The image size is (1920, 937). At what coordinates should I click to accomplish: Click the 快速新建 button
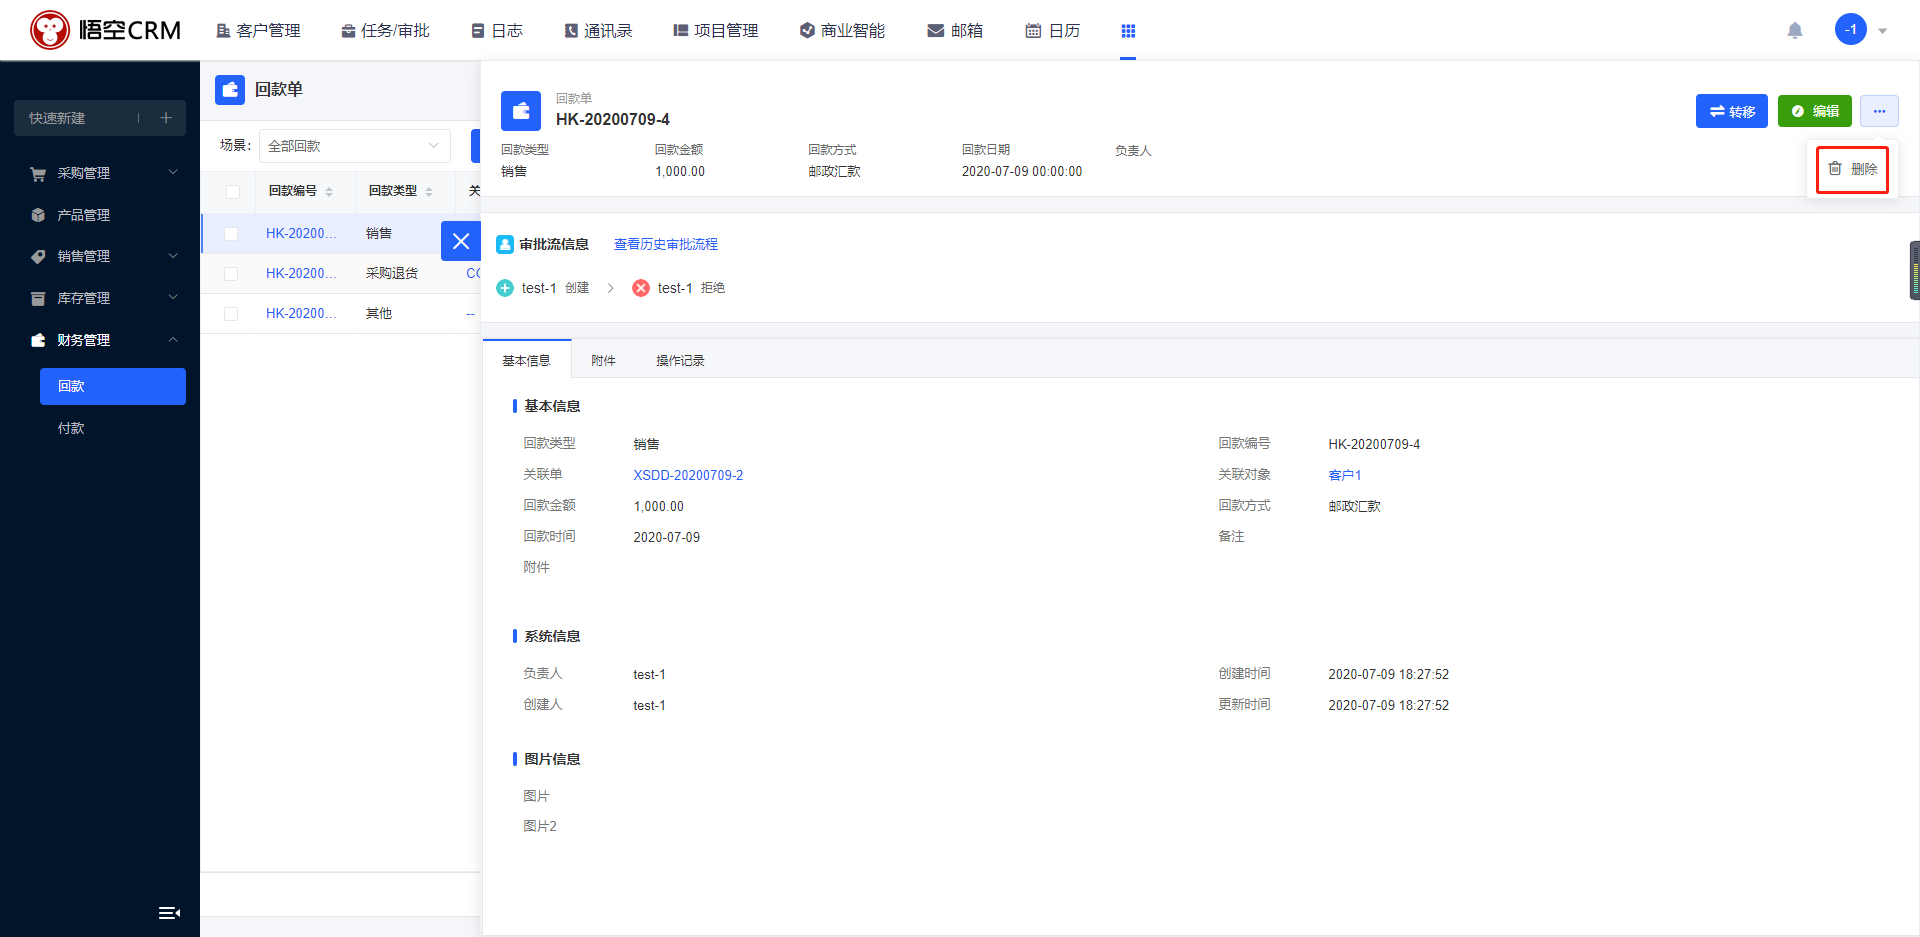pyautogui.click(x=100, y=118)
